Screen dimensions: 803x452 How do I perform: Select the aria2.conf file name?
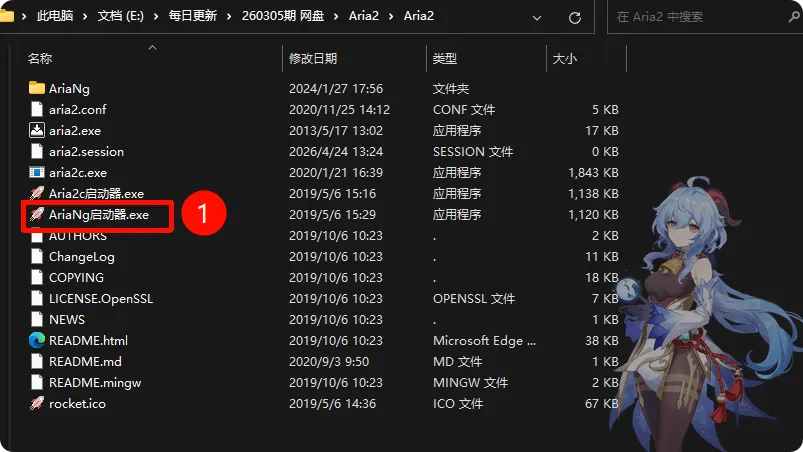77,110
